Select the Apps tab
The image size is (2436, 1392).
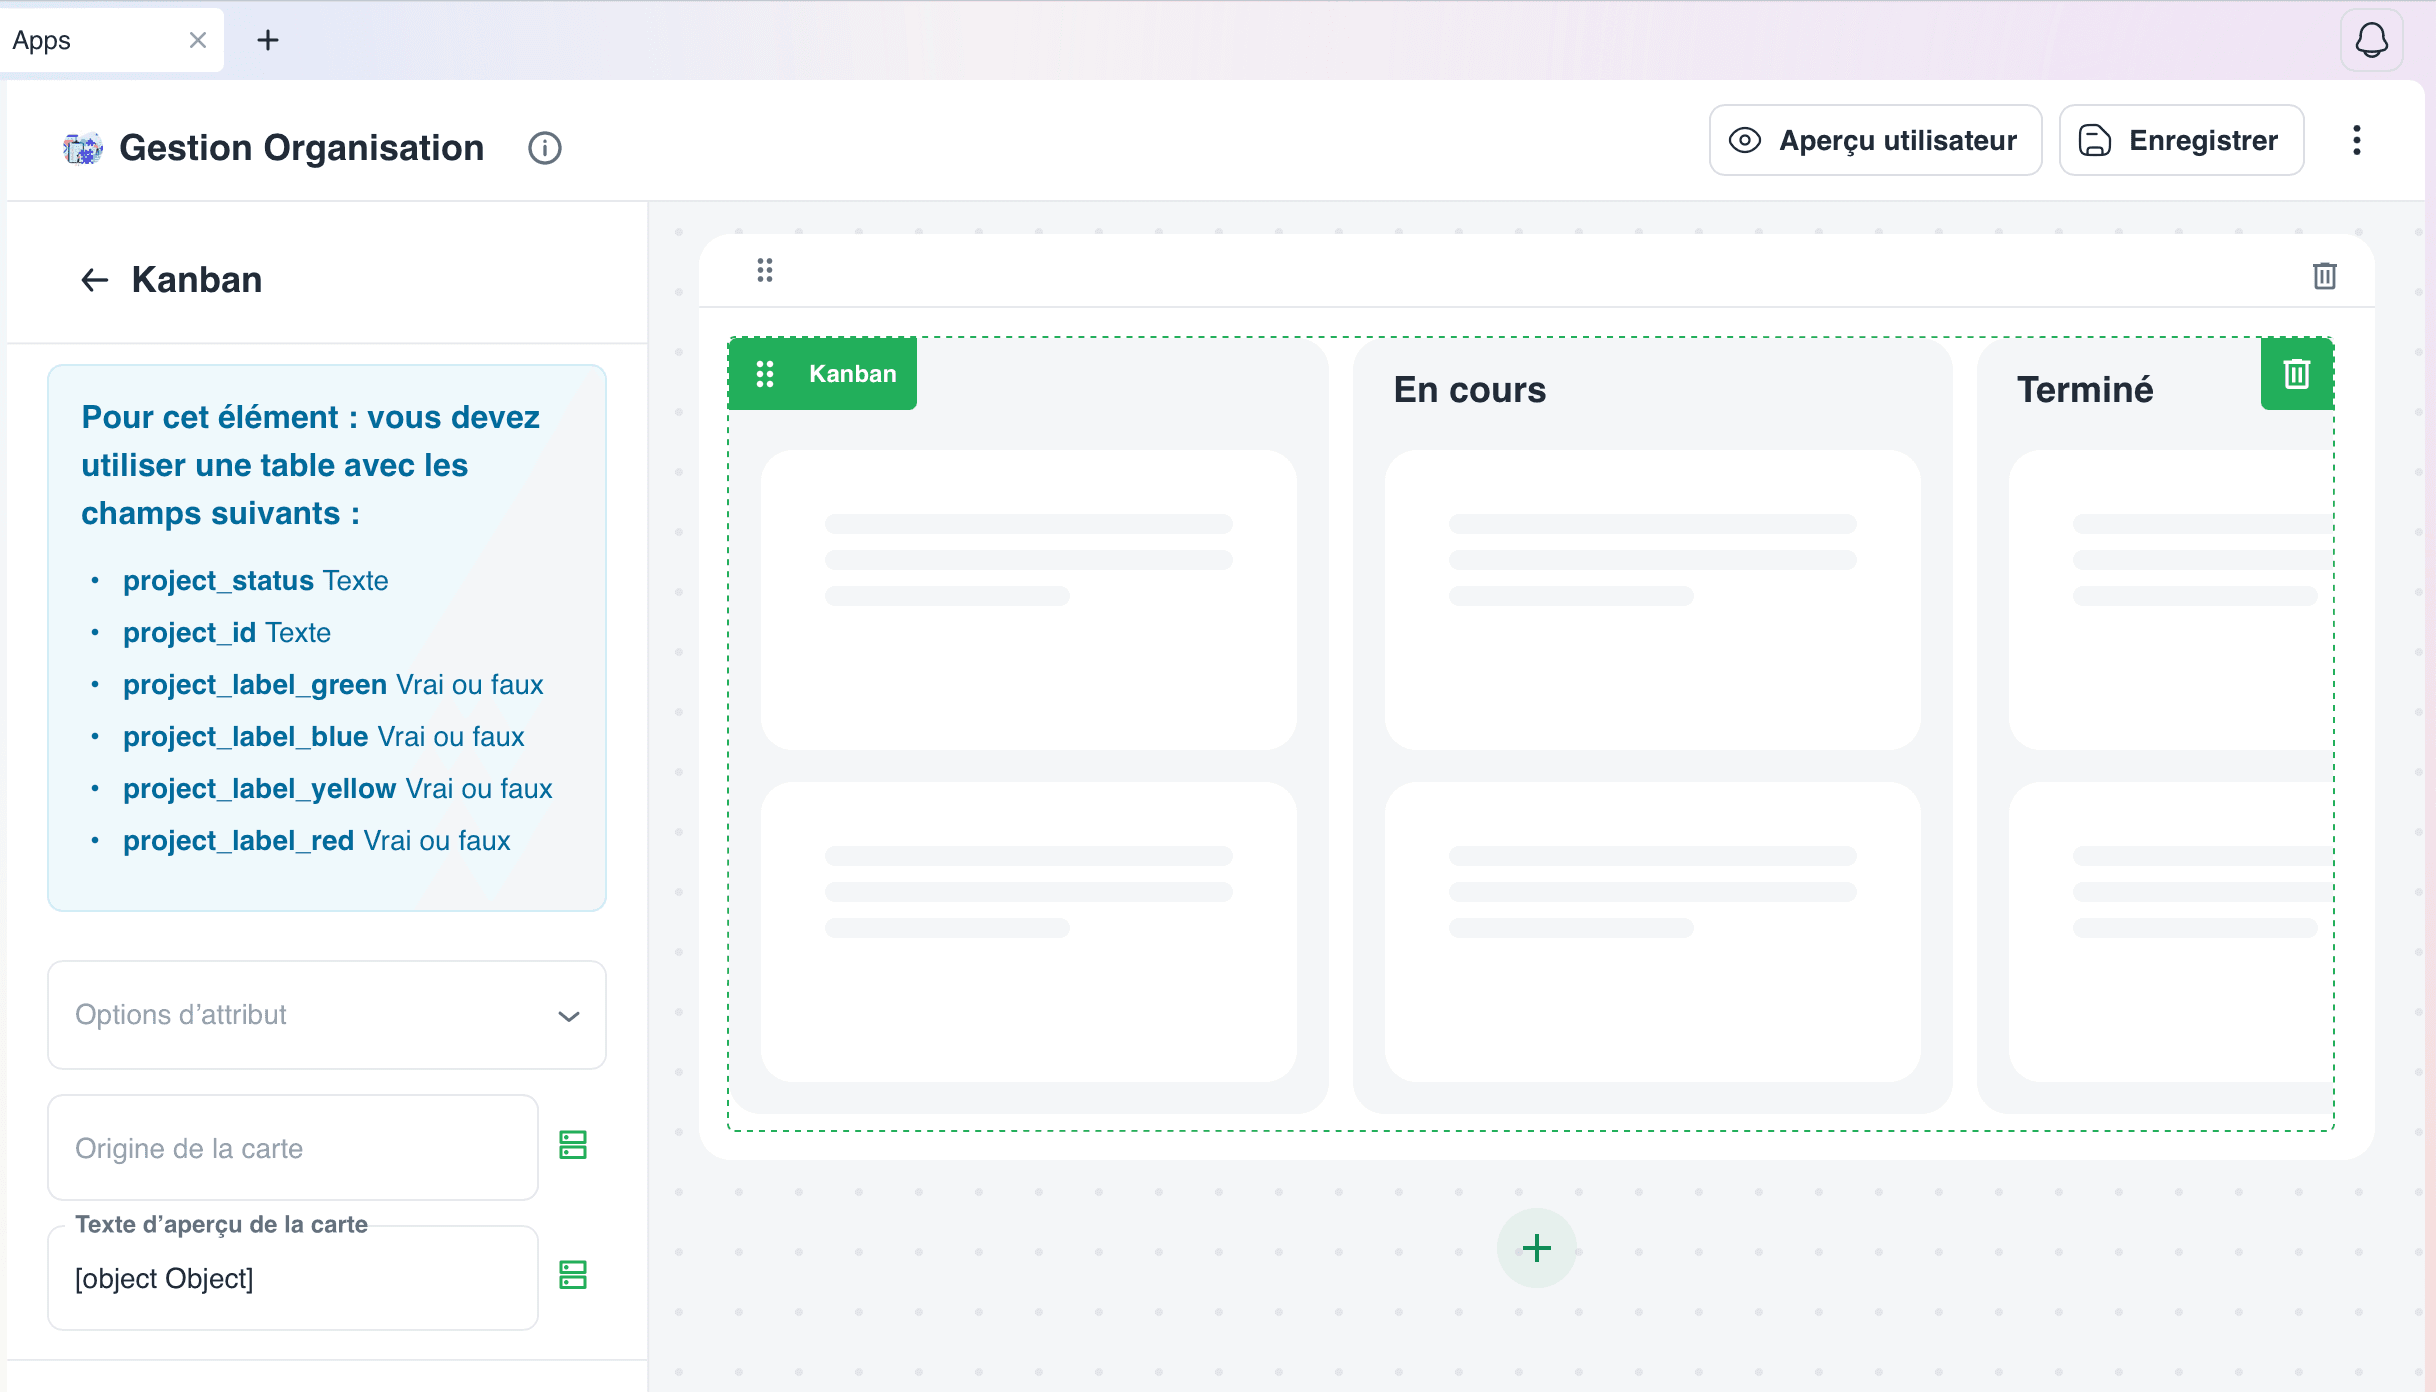click(110, 40)
